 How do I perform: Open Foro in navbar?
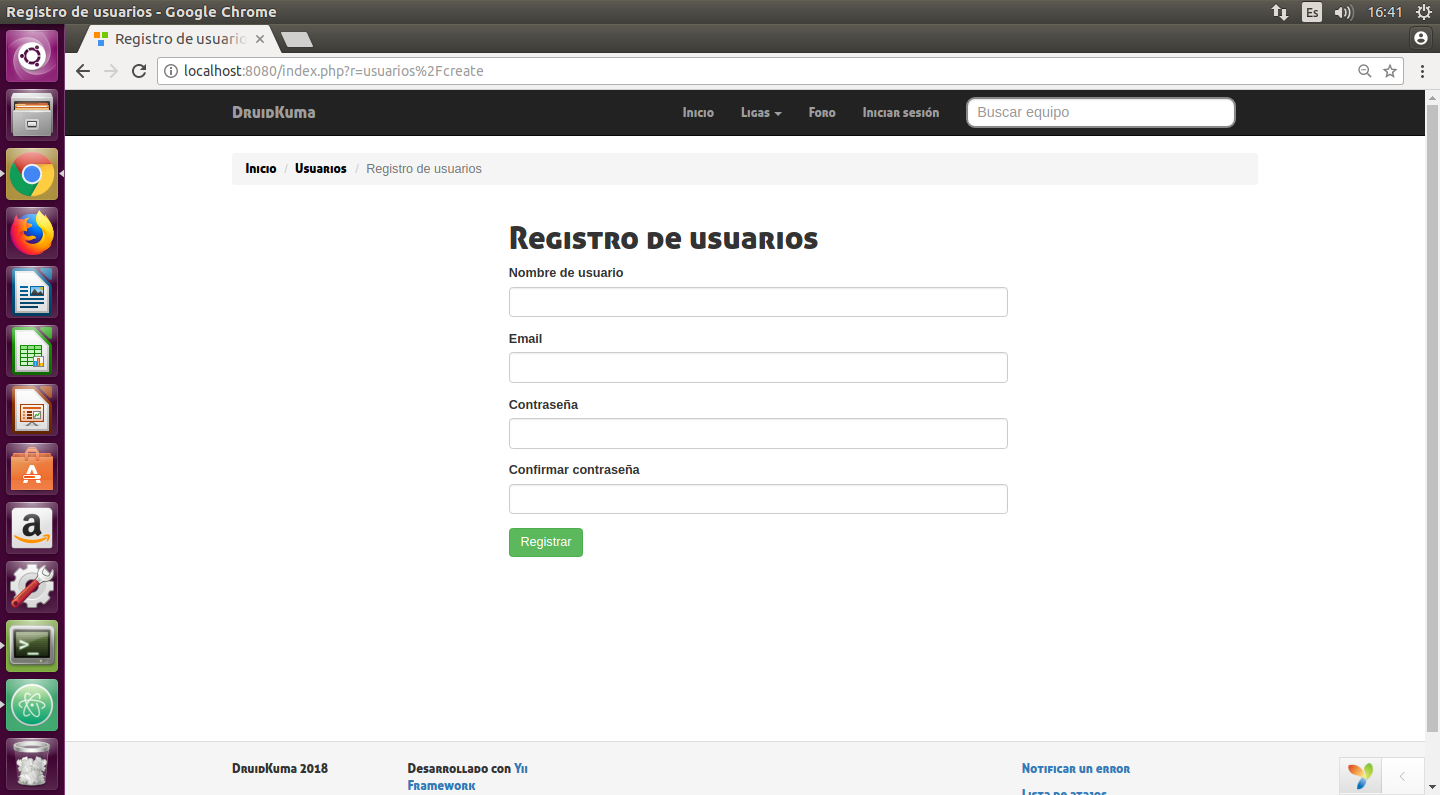(x=822, y=113)
